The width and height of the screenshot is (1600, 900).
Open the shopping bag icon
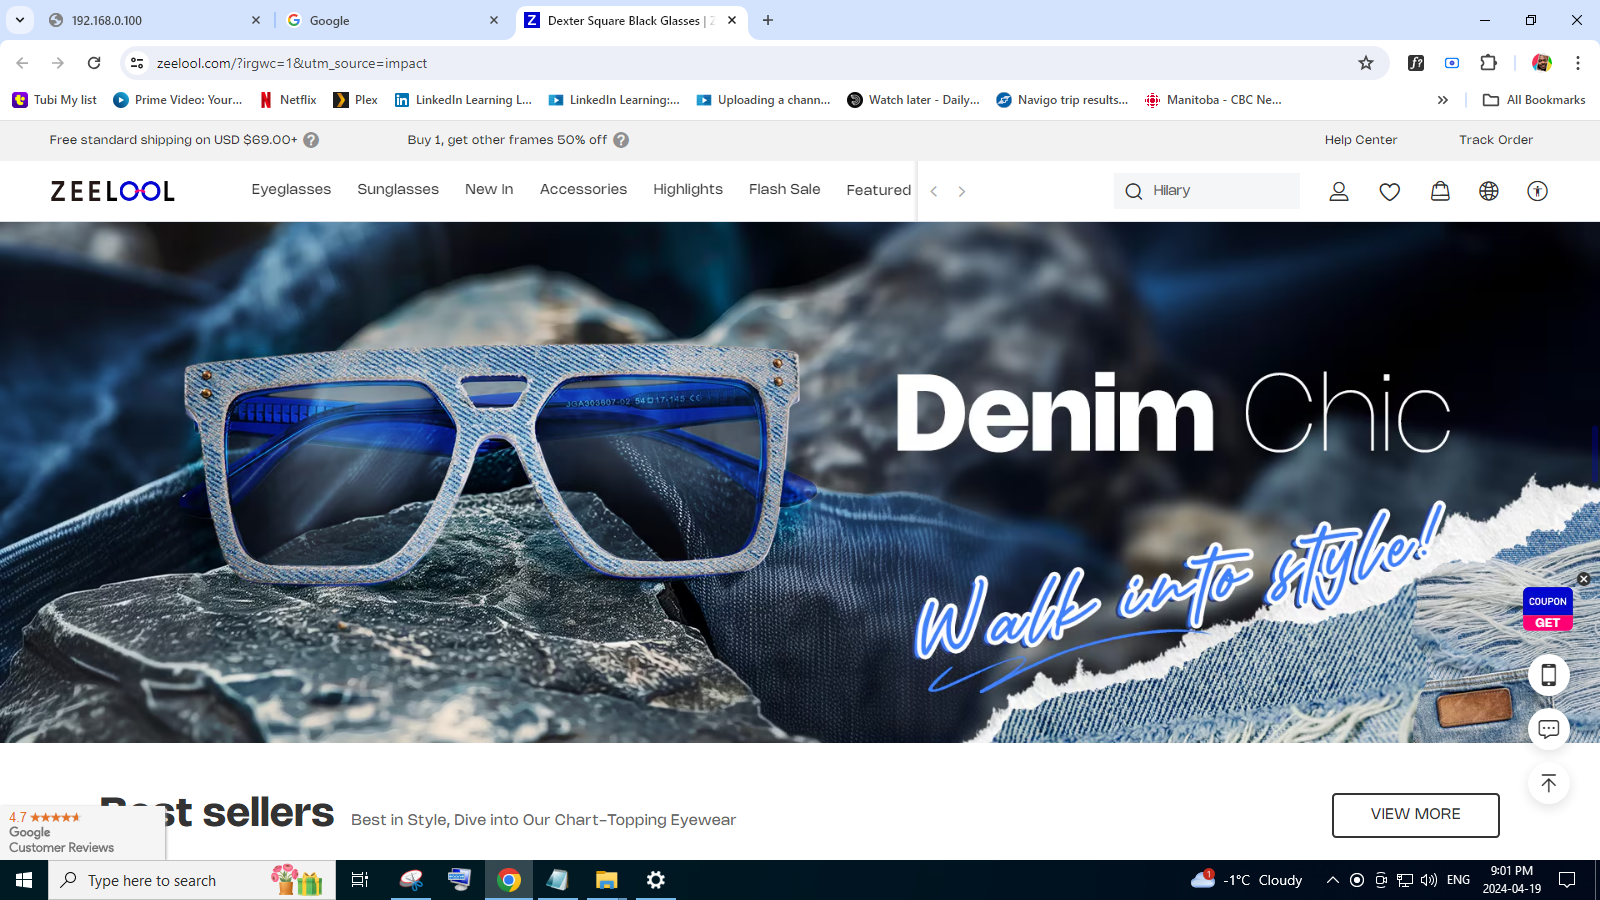coord(1440,191)
